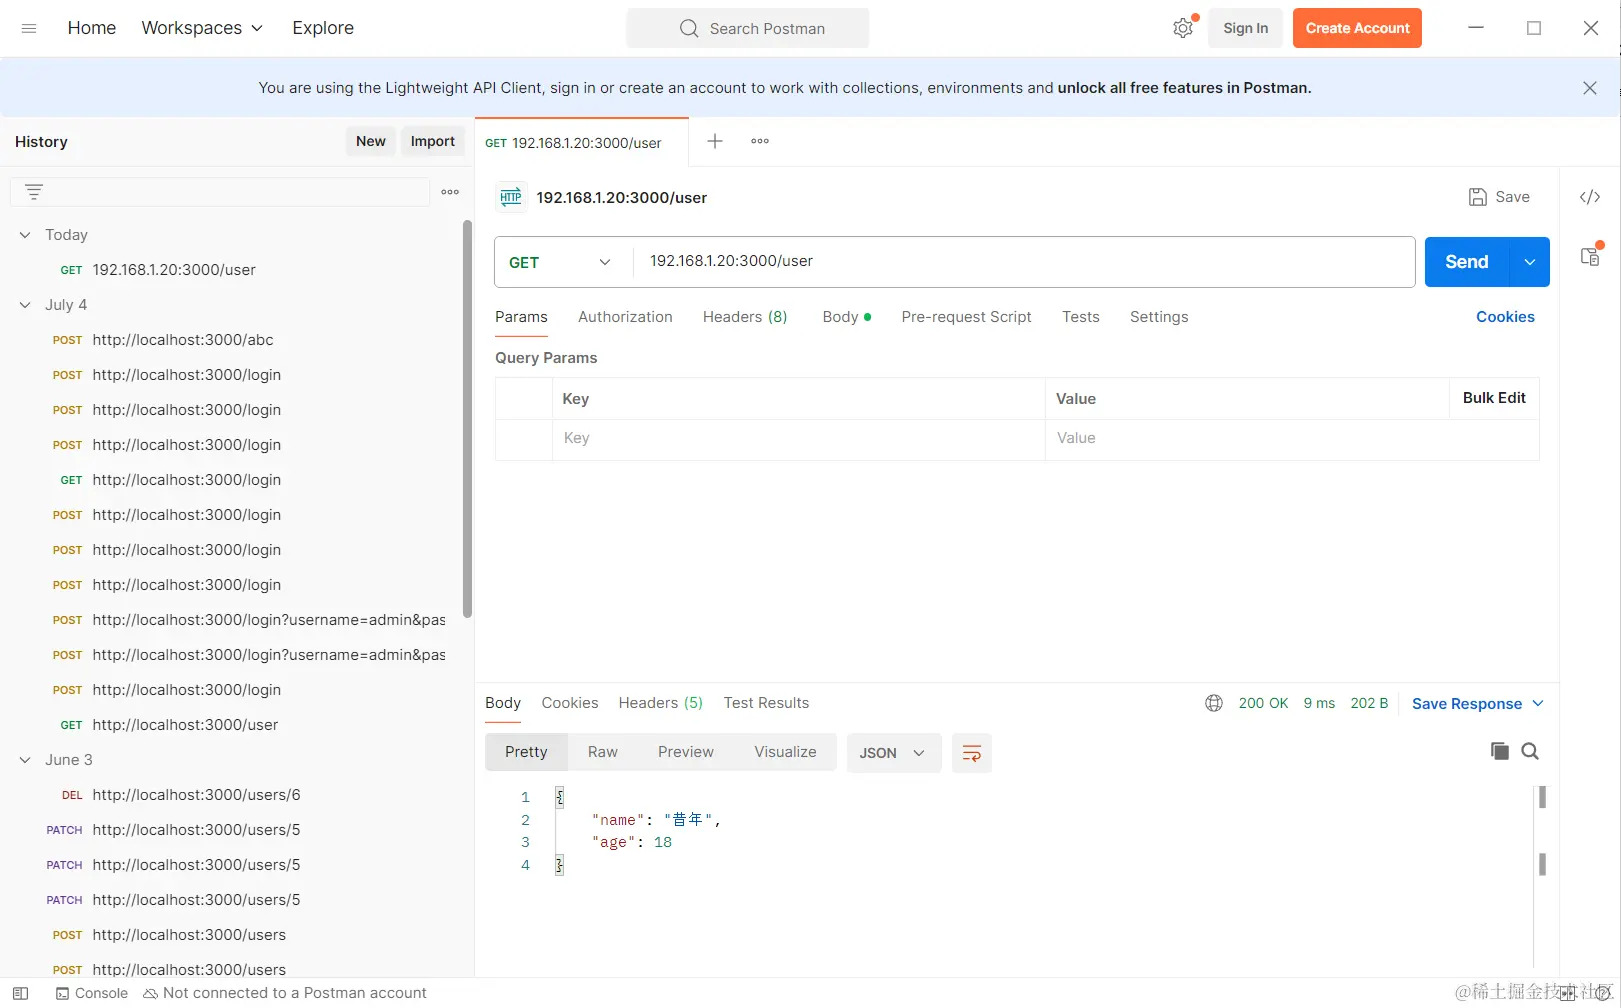The height and width of the screenshot is (1008, 1621).
Task: Click Not connected to a Postman account
Action: click(285, 993)
